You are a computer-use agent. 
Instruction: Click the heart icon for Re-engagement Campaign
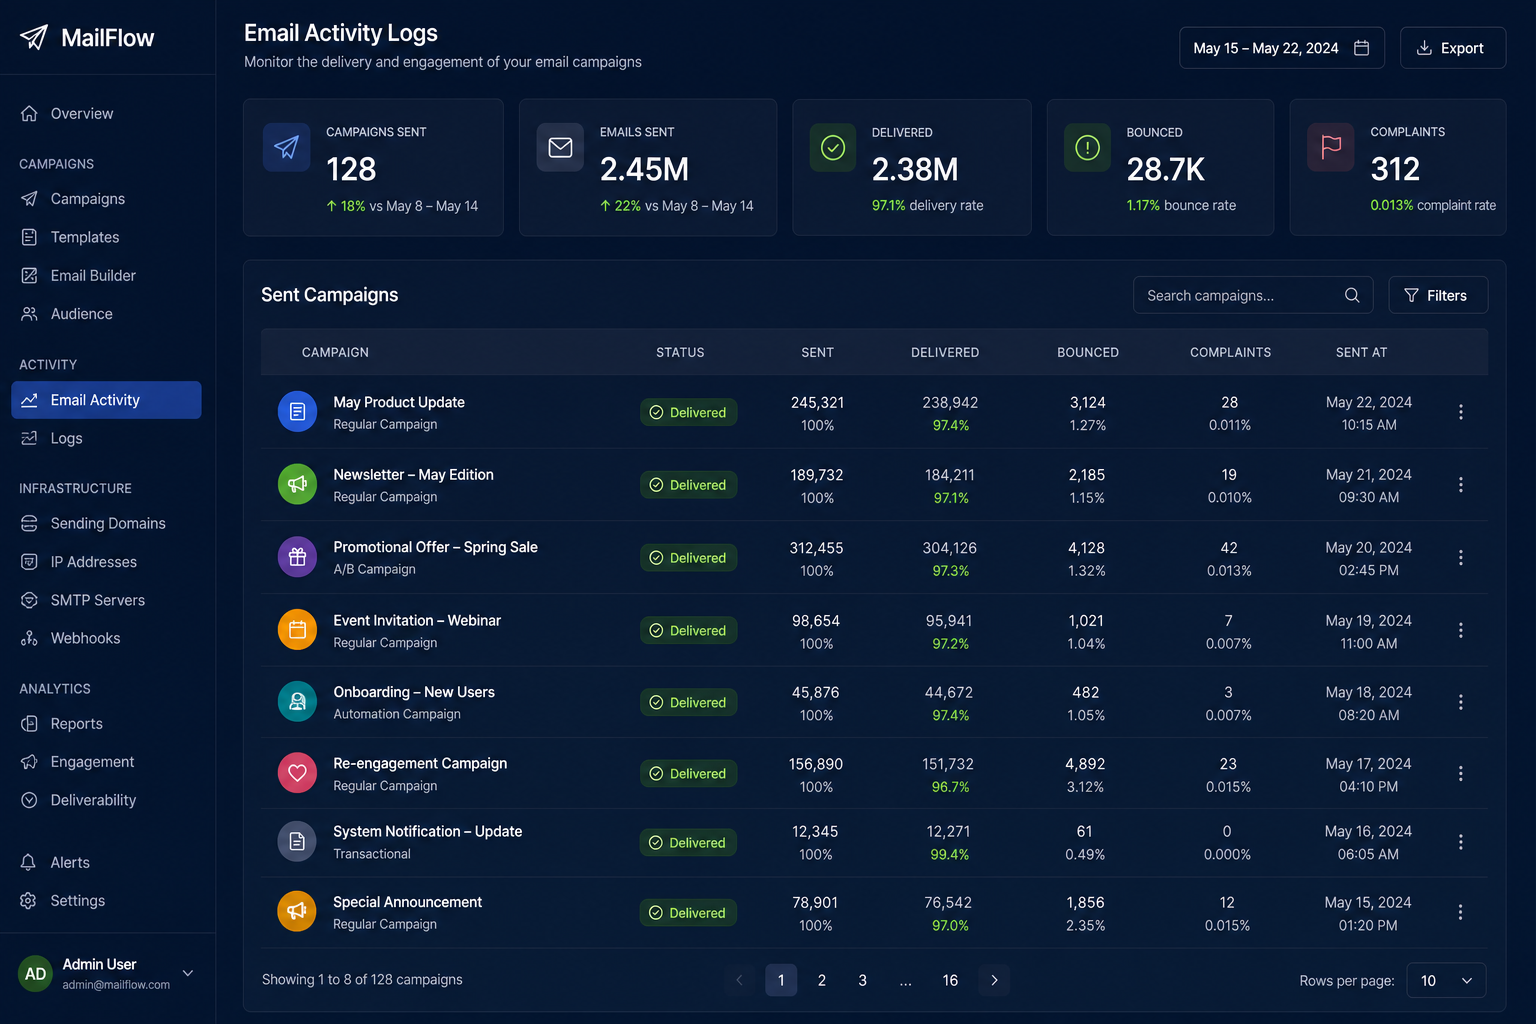tap(297, 773)
